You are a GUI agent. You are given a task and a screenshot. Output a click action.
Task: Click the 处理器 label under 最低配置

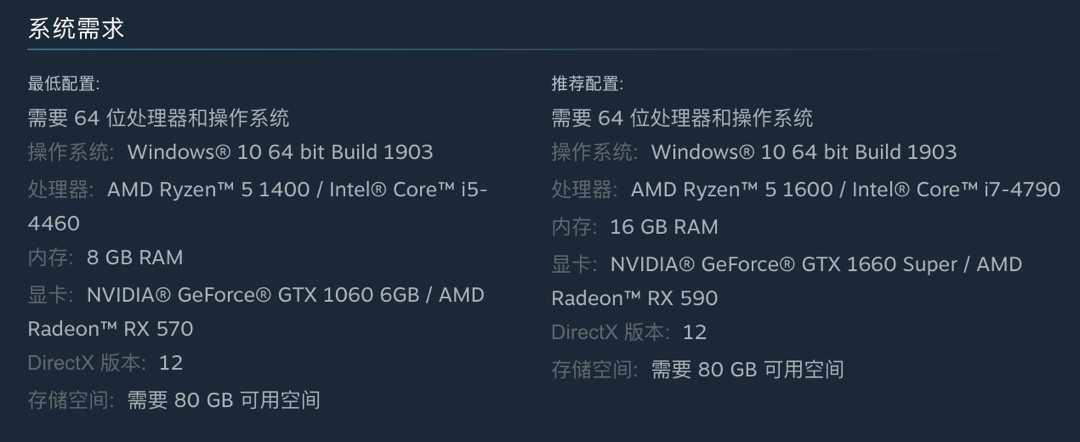click(x=61, y=188)
